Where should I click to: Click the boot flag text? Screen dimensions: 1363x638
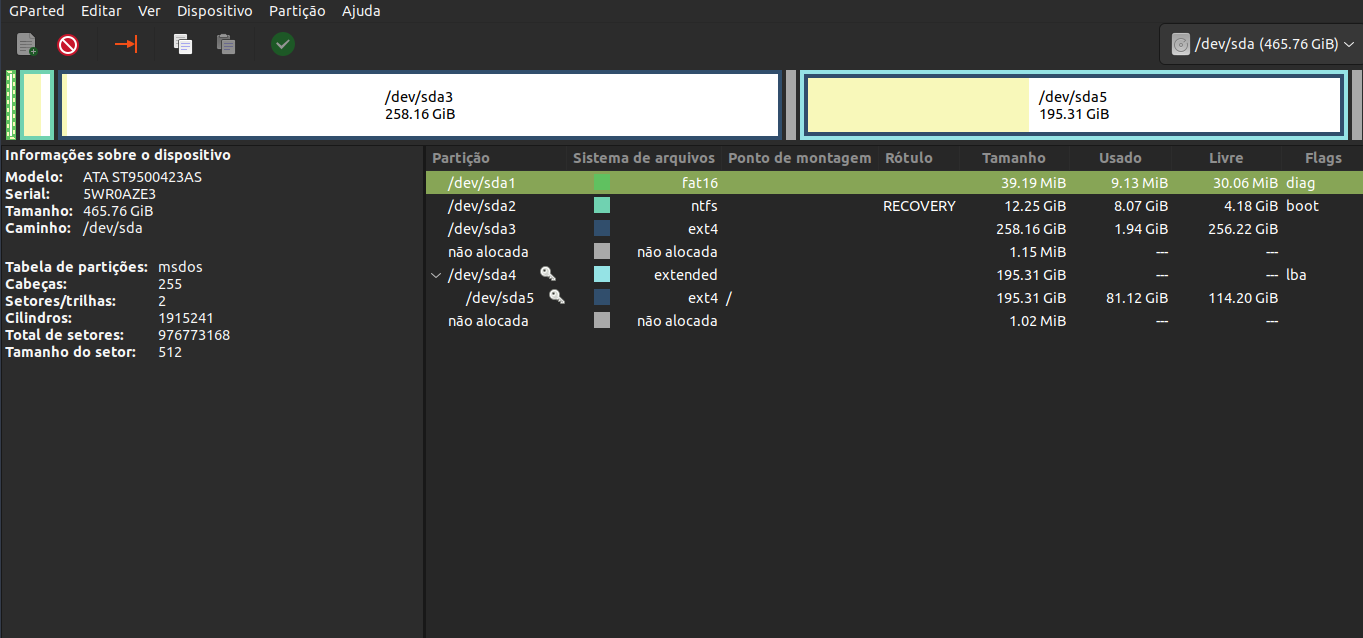1302,206
